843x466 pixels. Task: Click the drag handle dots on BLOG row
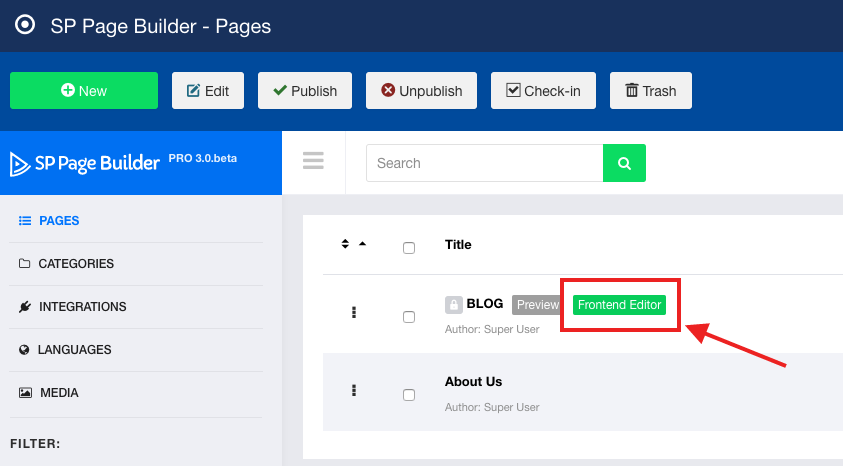[354, 312]
